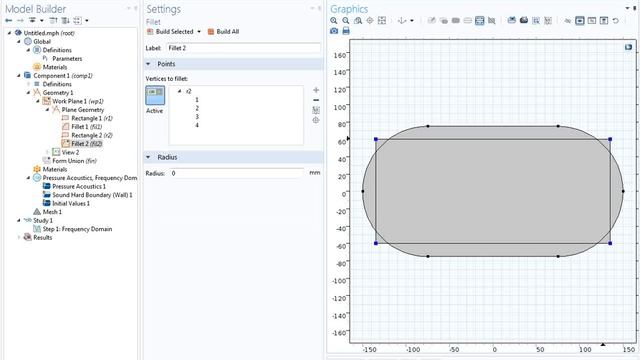Select View 2 node
The width and height of the screenshot is (640, 360).
(70, 152)
